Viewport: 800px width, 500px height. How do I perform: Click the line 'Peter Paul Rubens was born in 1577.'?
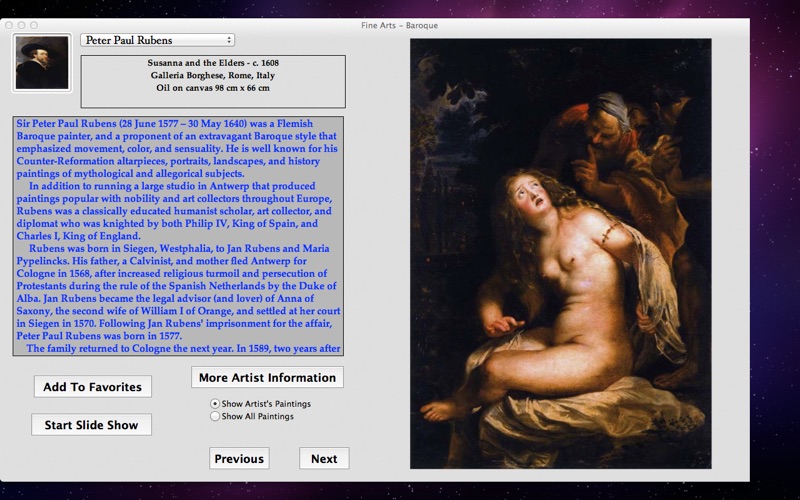(x=99, y=336)
